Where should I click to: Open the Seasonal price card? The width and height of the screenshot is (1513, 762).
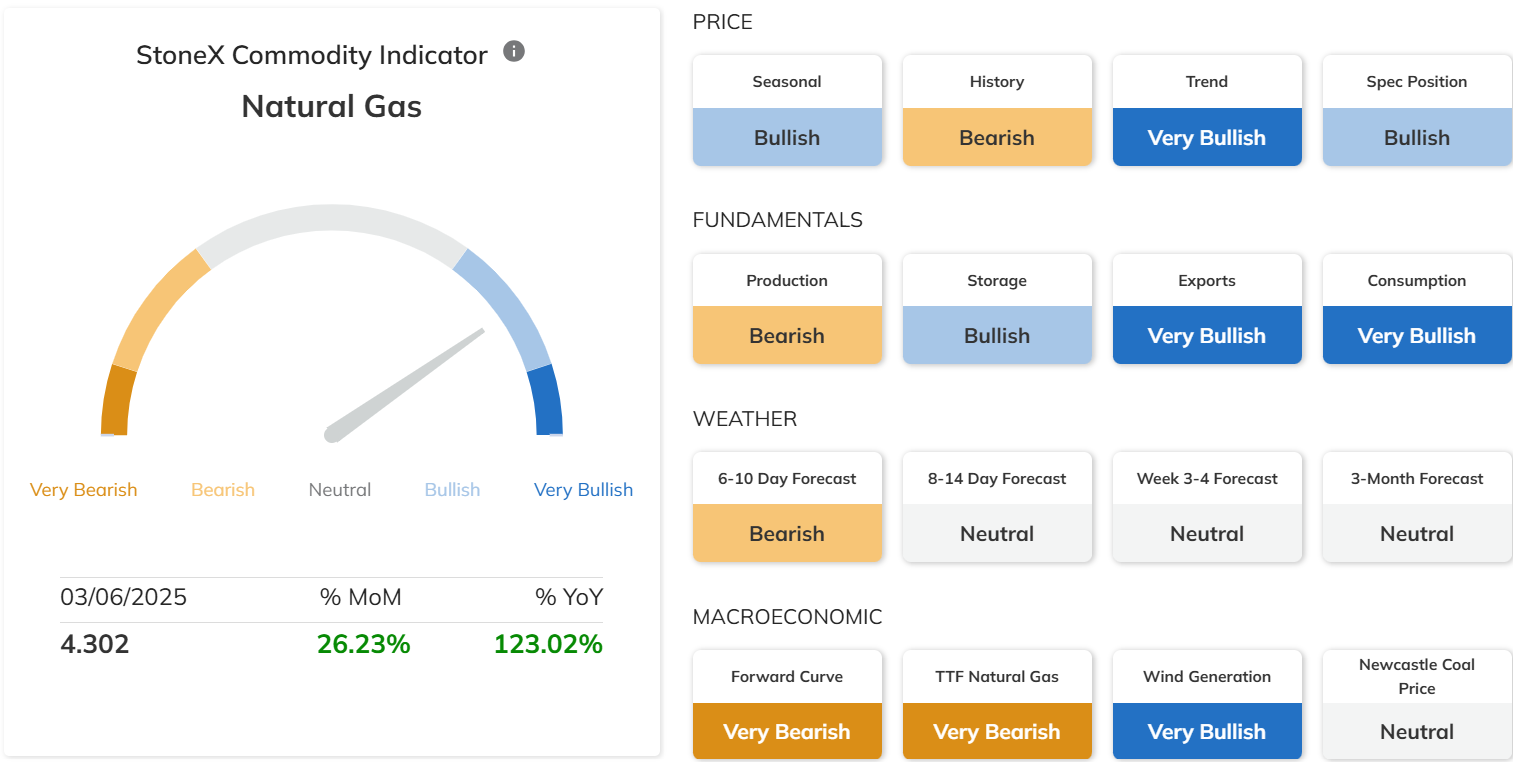pyautogui.click(x=787, y=110)
